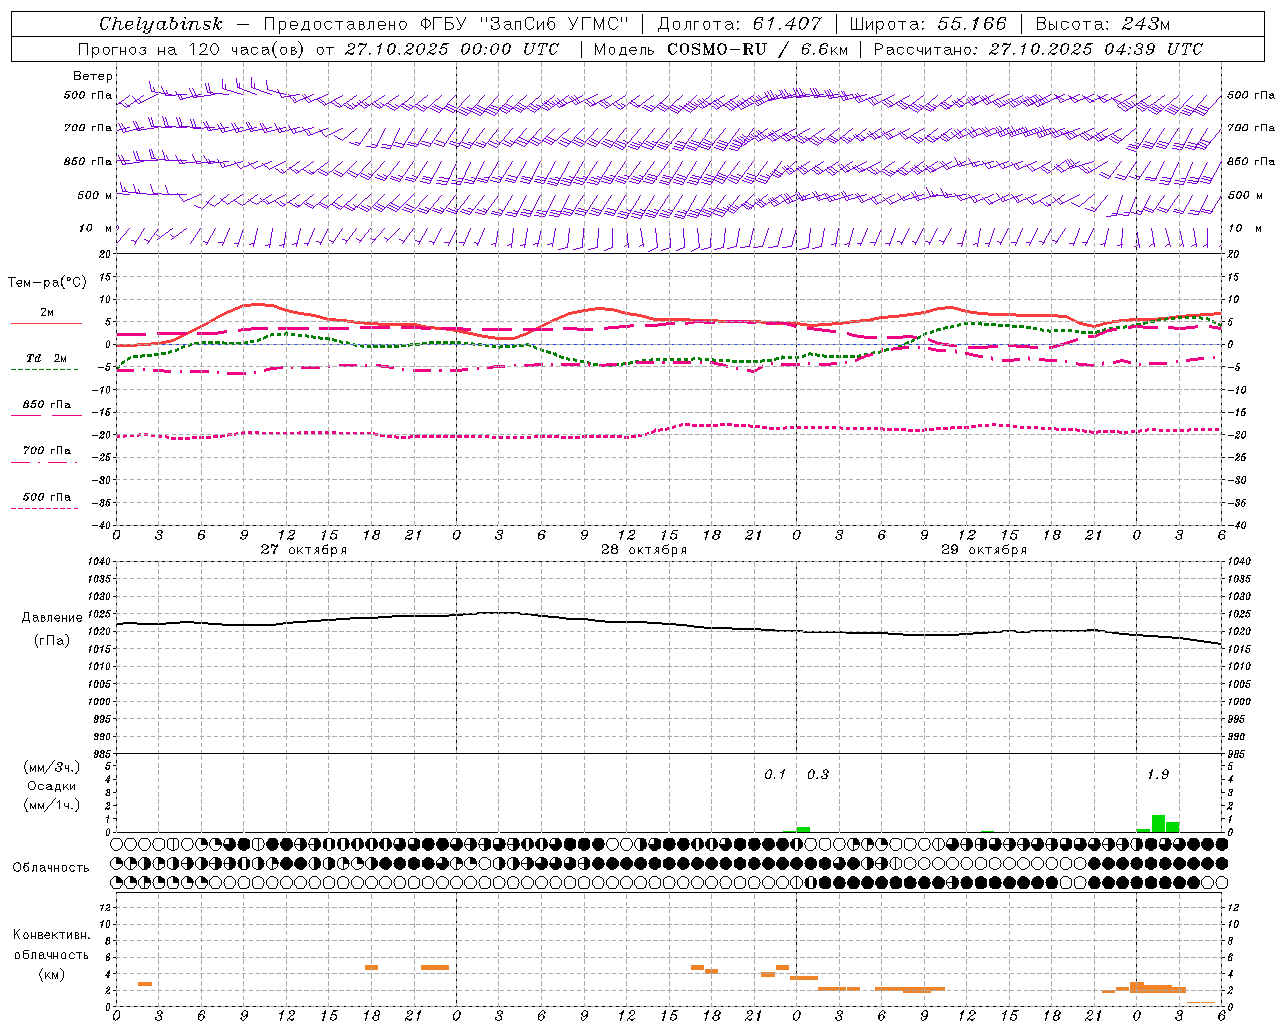
Task: Click the "Давление" pressure label
Action: [52, 618]
